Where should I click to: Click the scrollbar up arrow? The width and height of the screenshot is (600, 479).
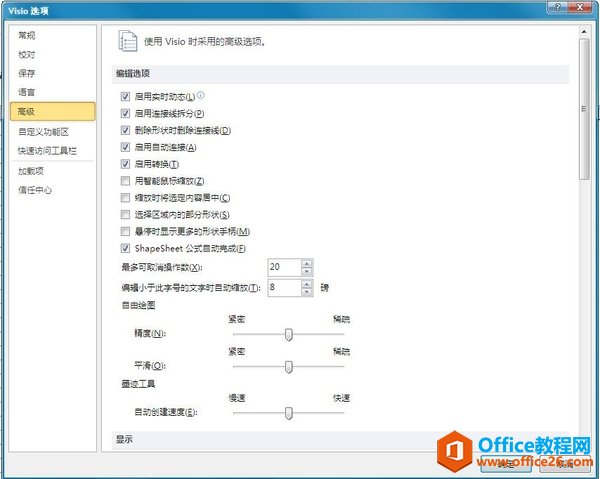click(584, 31)
